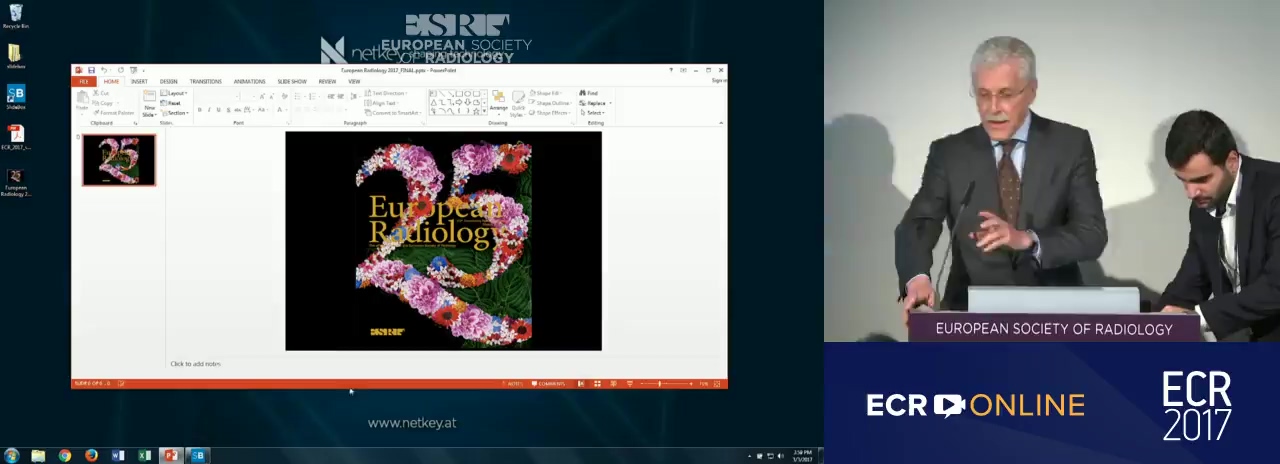Viewport: 1280px width, 464px height.
Task: Switch to Reading View icon in status bar
Action: (x=613, y=384)
